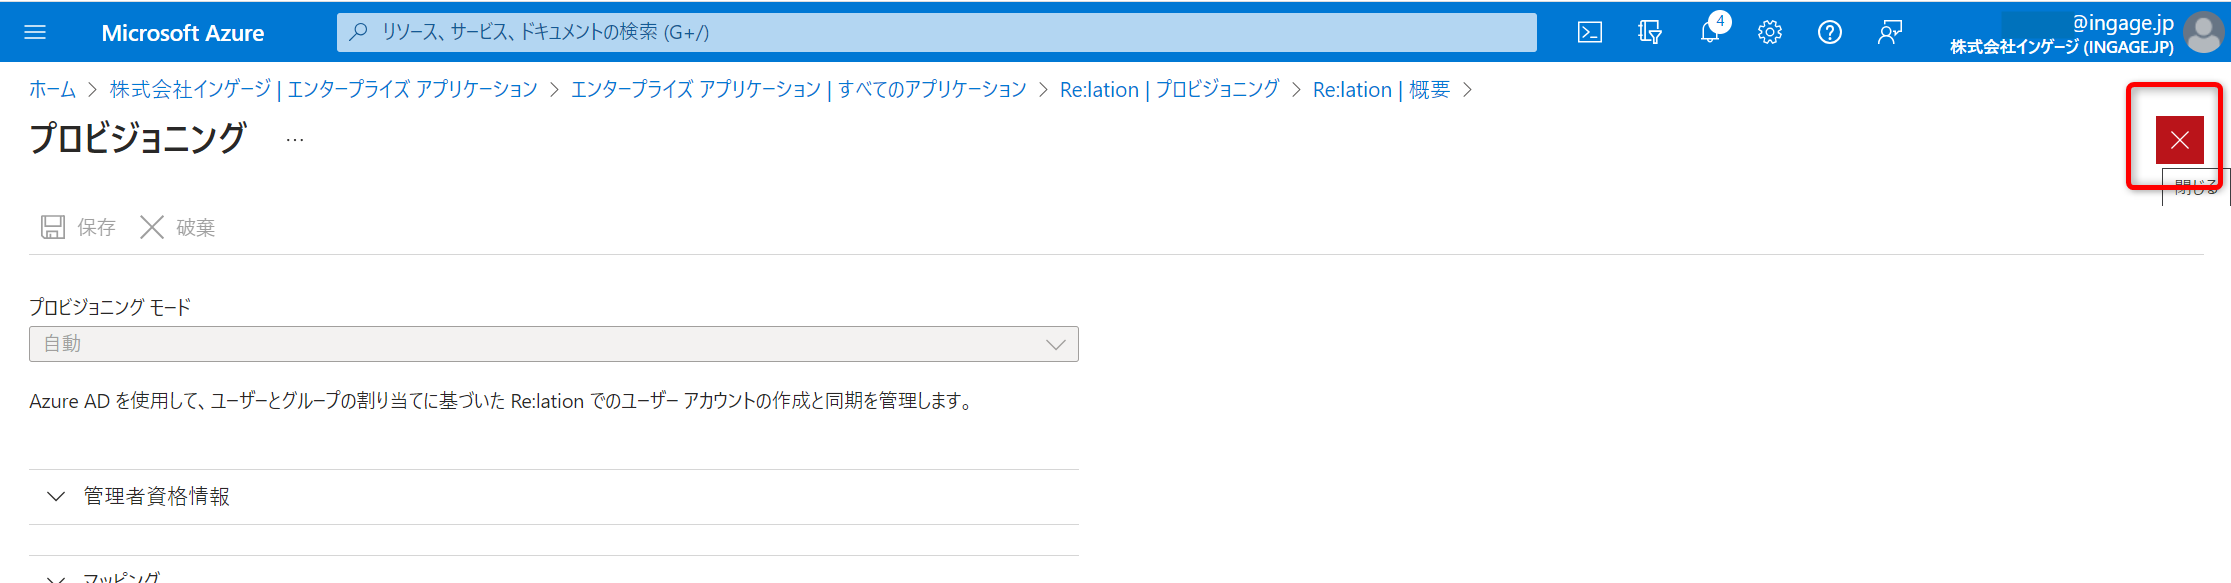
Task: Click the user account avatar
Action: pos(2203,32)
